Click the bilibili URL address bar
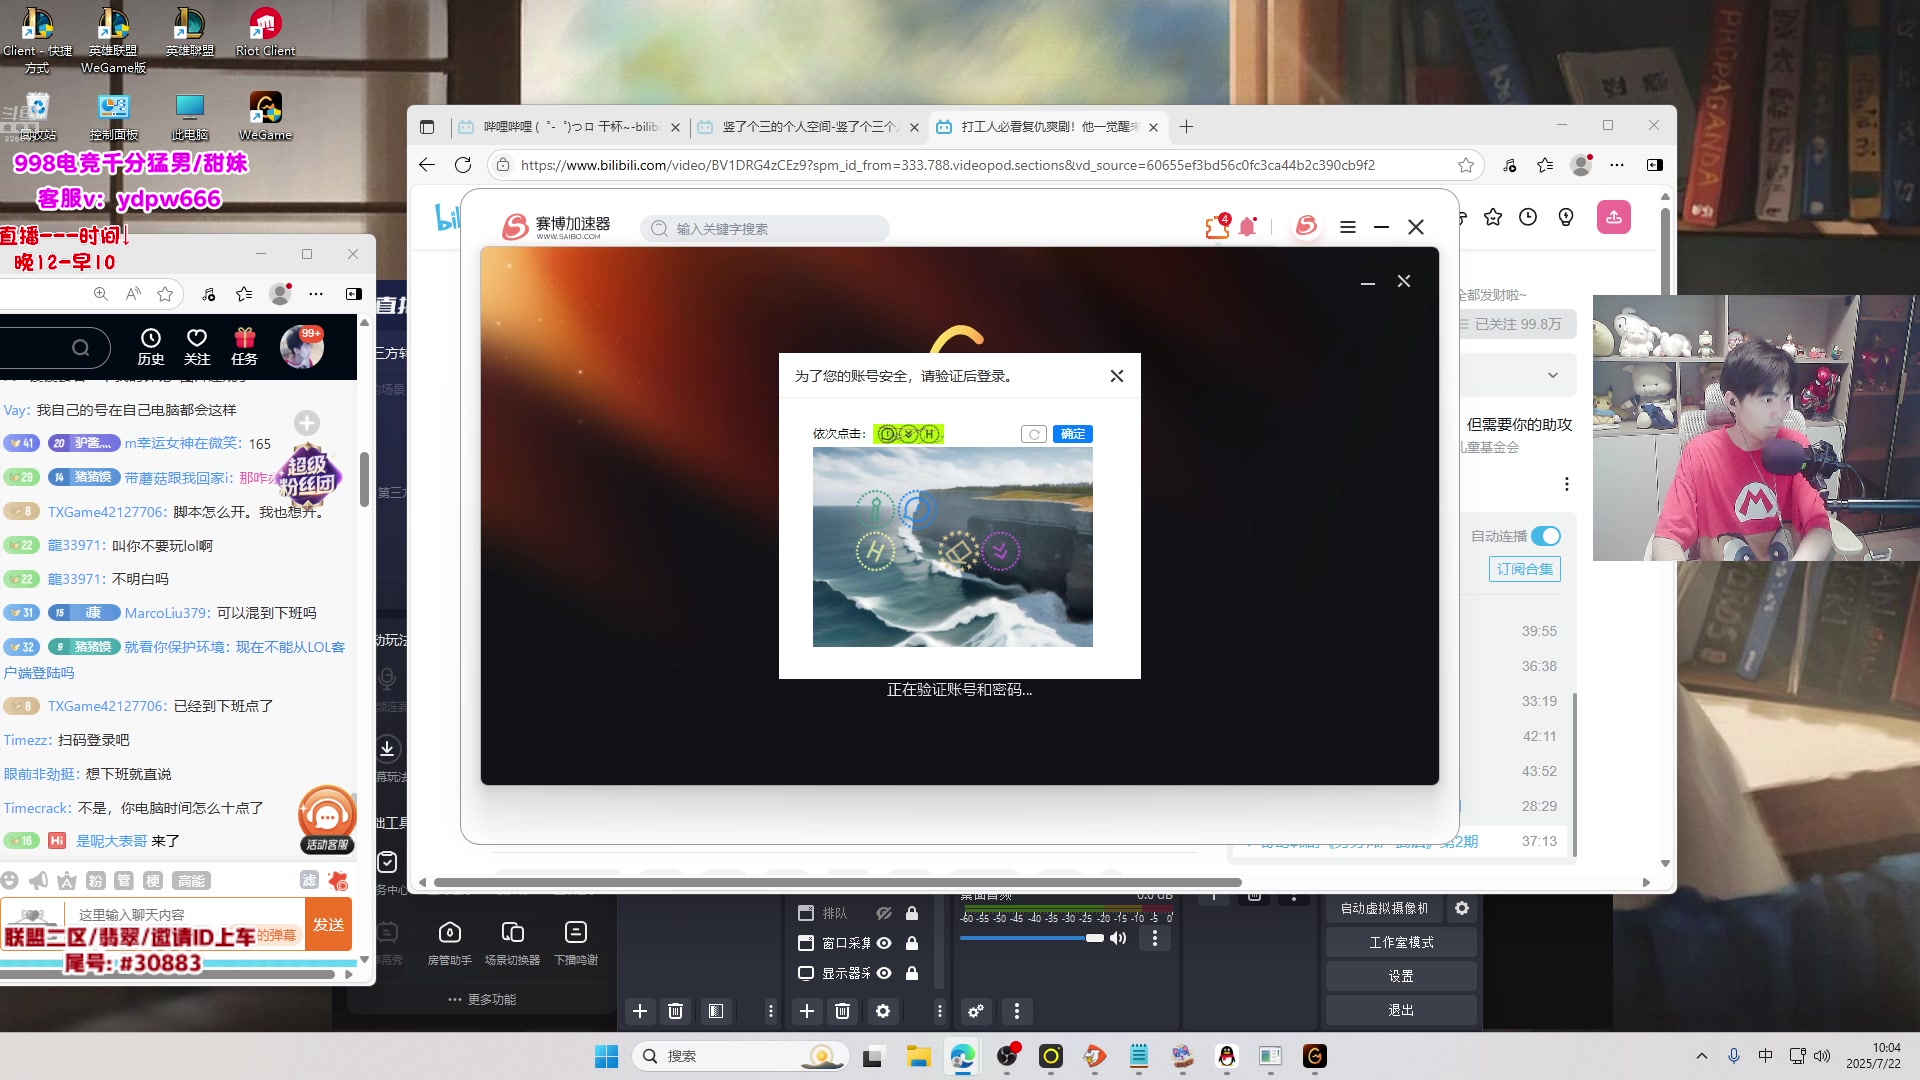The height and width of the screenshot is (1080, 1920). click(x=947, y=165)
